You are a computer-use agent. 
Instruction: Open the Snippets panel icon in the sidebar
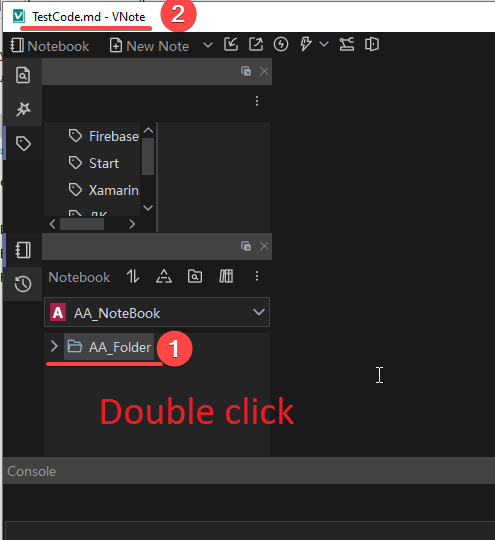23,109
